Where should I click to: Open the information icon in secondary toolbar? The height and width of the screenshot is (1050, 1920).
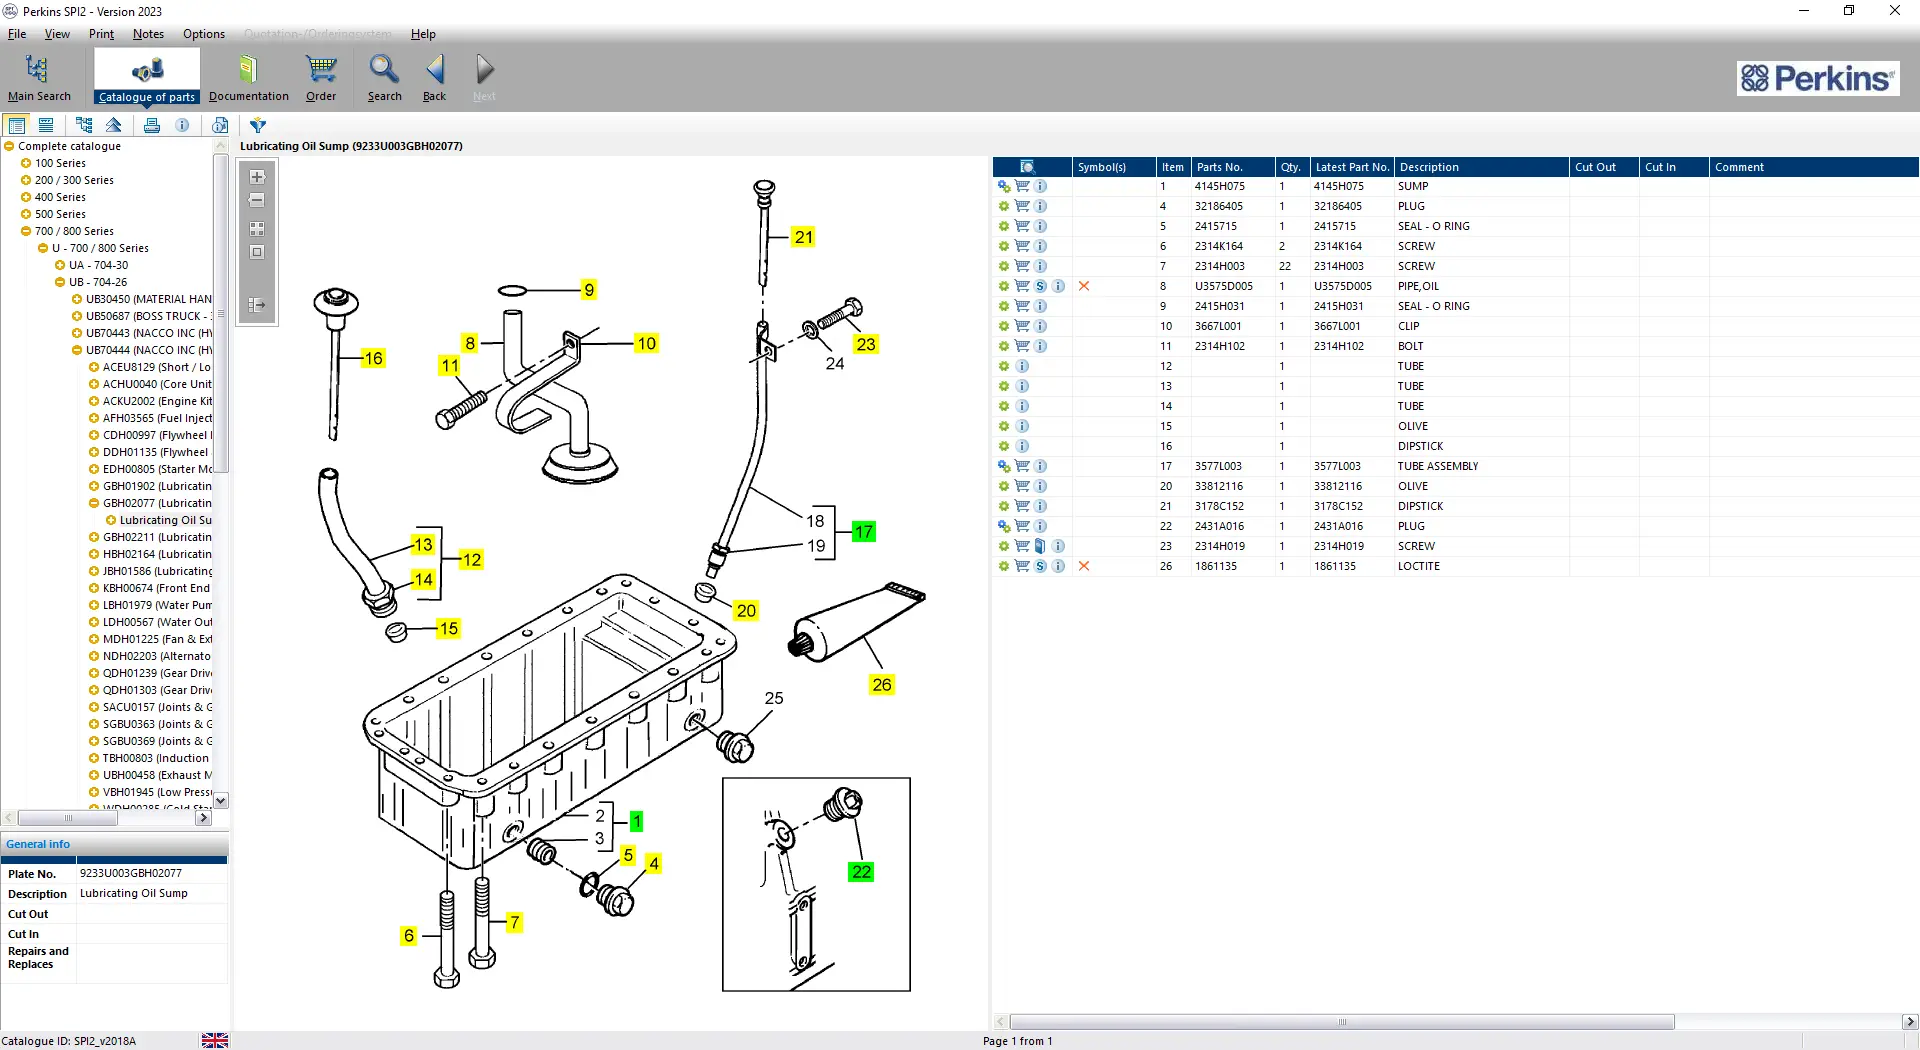pos(182,125)
